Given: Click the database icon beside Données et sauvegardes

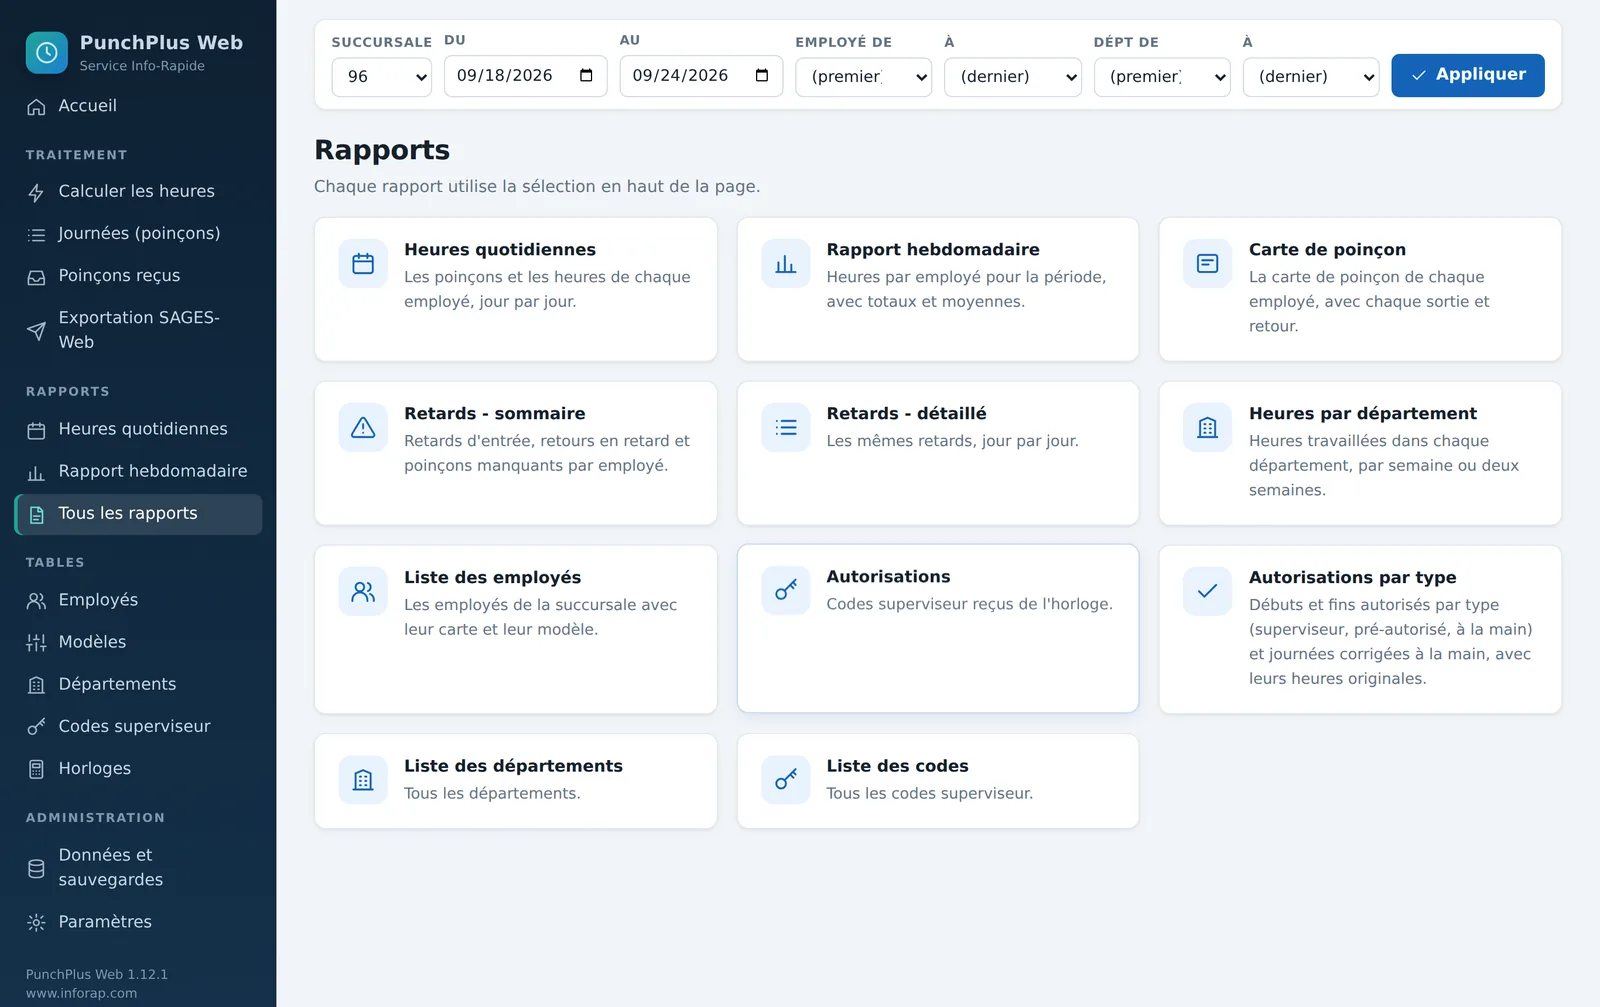Looking at the screenshot, I should click(x=36, y=868).
